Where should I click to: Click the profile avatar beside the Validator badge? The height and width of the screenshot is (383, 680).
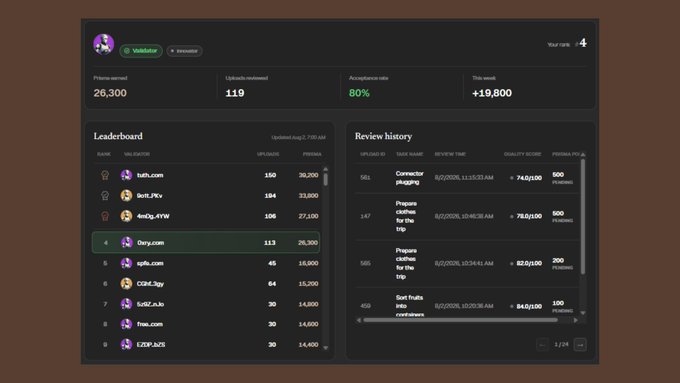click(104, 44)
